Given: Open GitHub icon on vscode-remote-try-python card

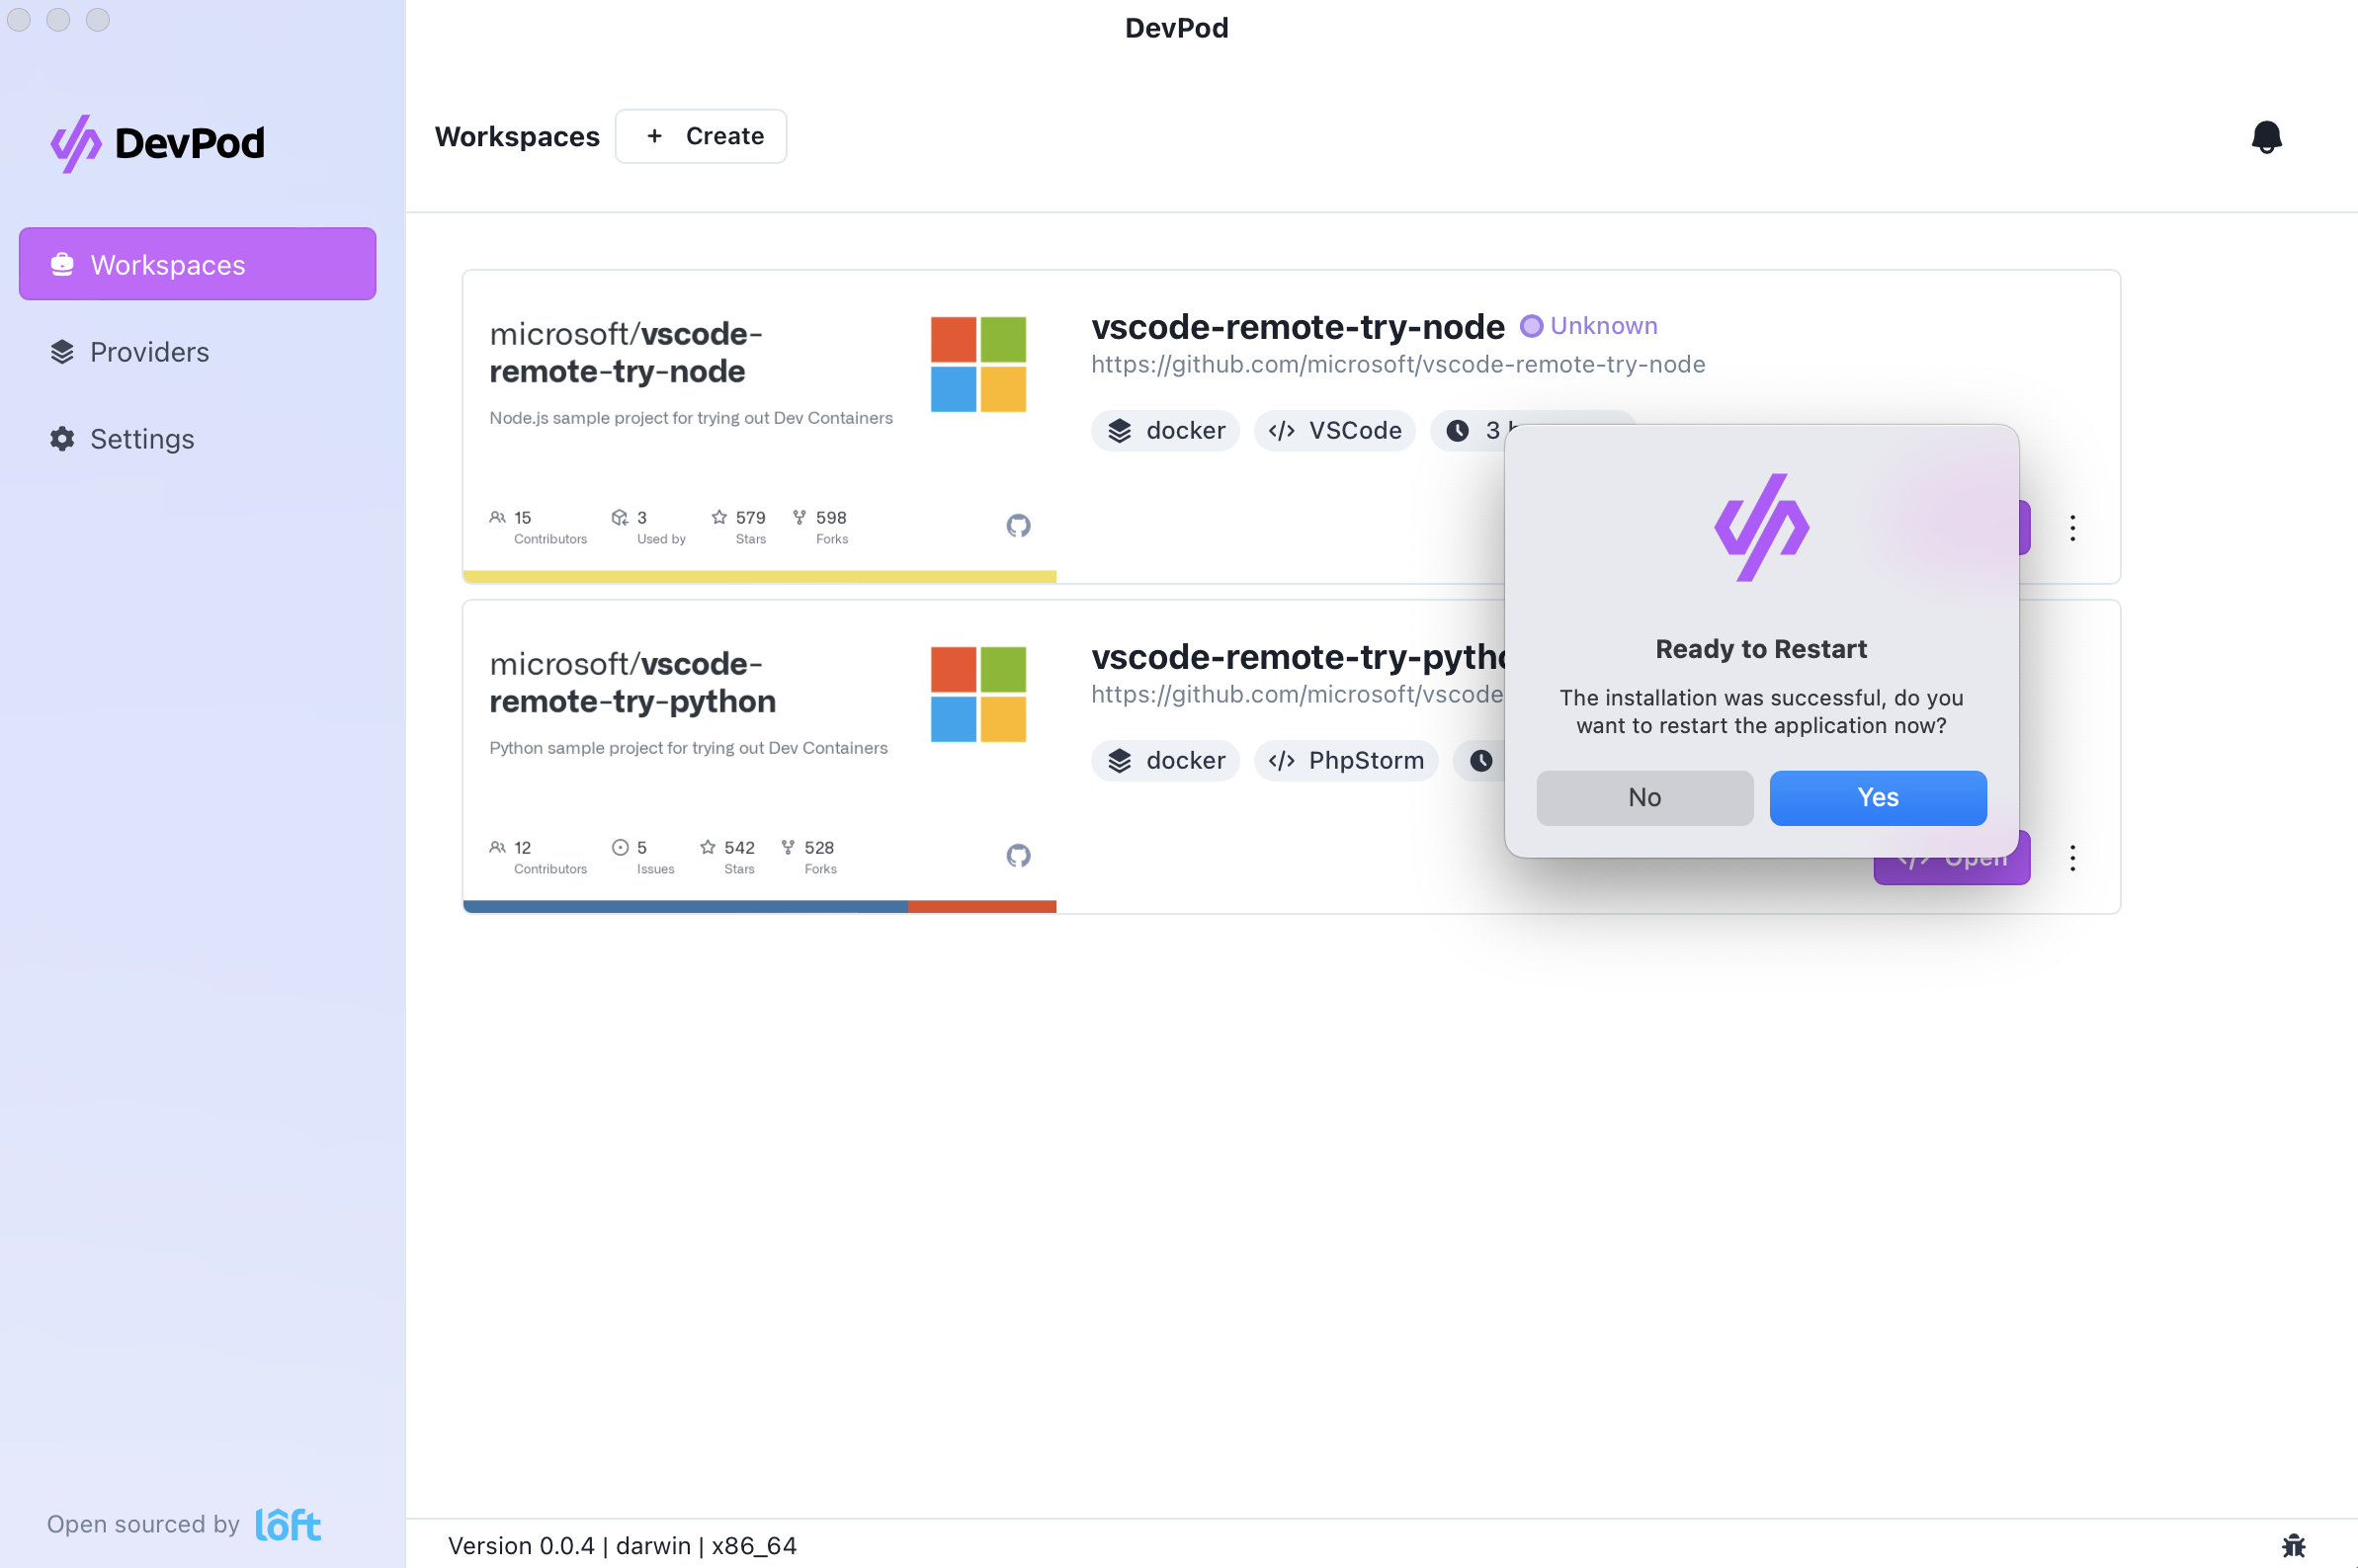Looking at the screenshot, I should coord(1018,856).
